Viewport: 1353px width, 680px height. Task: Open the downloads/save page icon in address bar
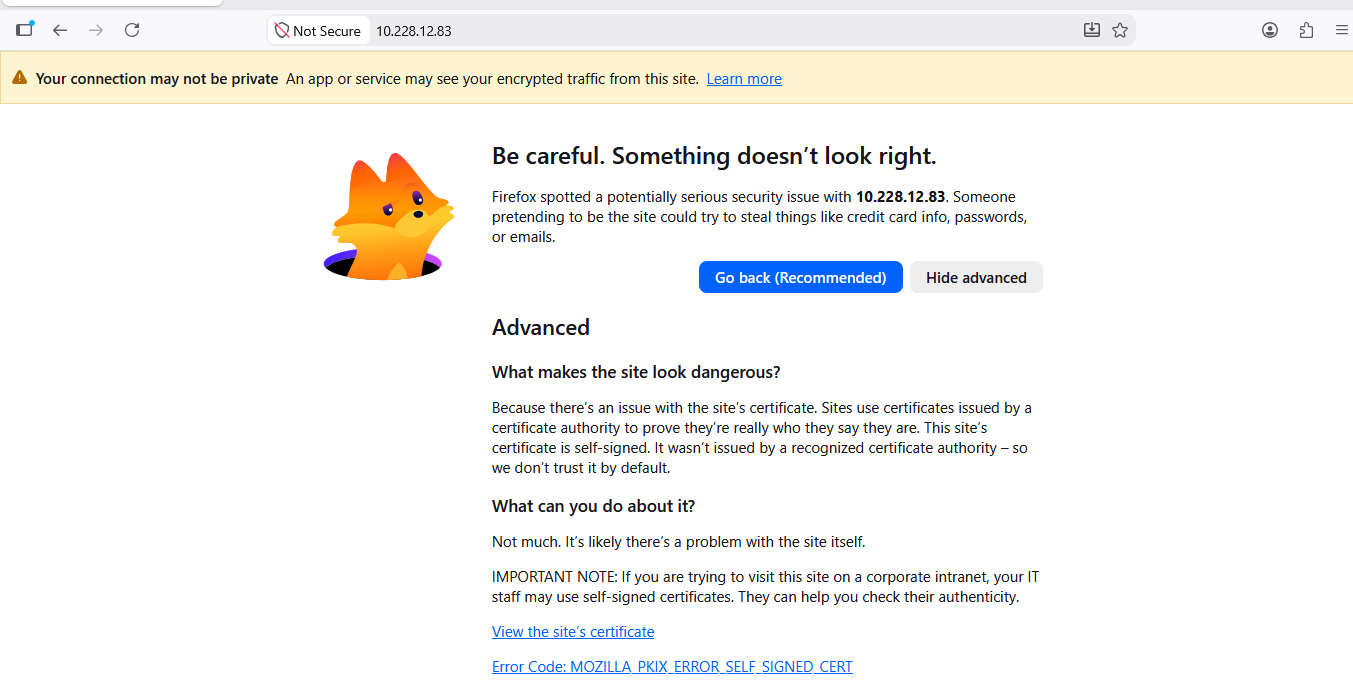point(1092,31)
